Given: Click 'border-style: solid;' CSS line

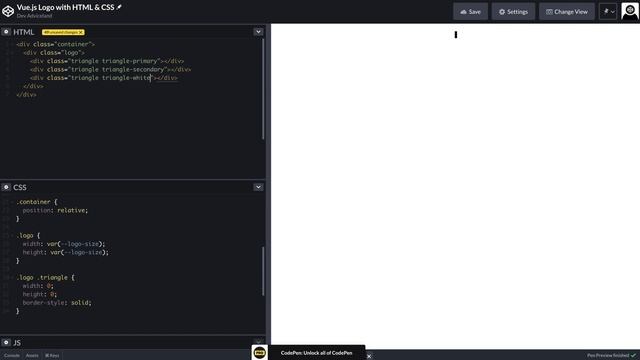Looking at the screenshot, I should pyautogui.click(x=57, y=302).
